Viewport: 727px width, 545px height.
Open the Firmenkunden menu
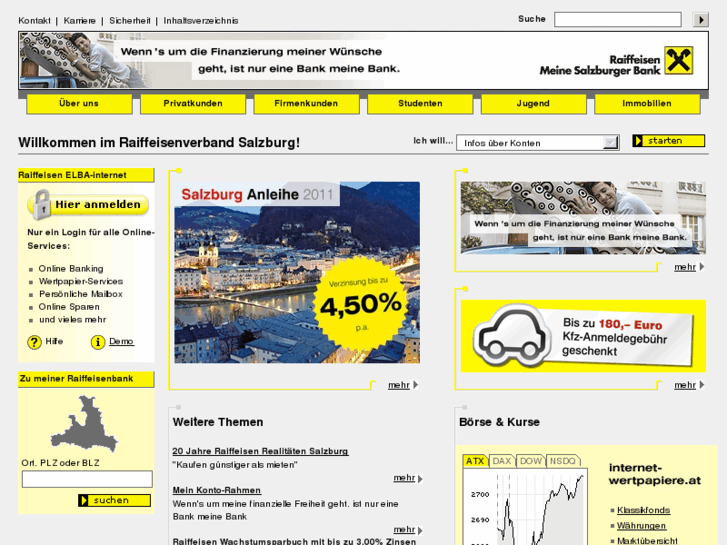coord(306,104)
